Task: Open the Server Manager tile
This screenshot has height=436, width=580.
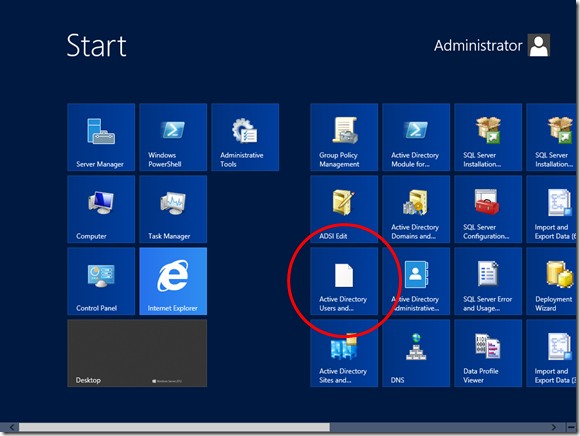Action: (101, 137)
